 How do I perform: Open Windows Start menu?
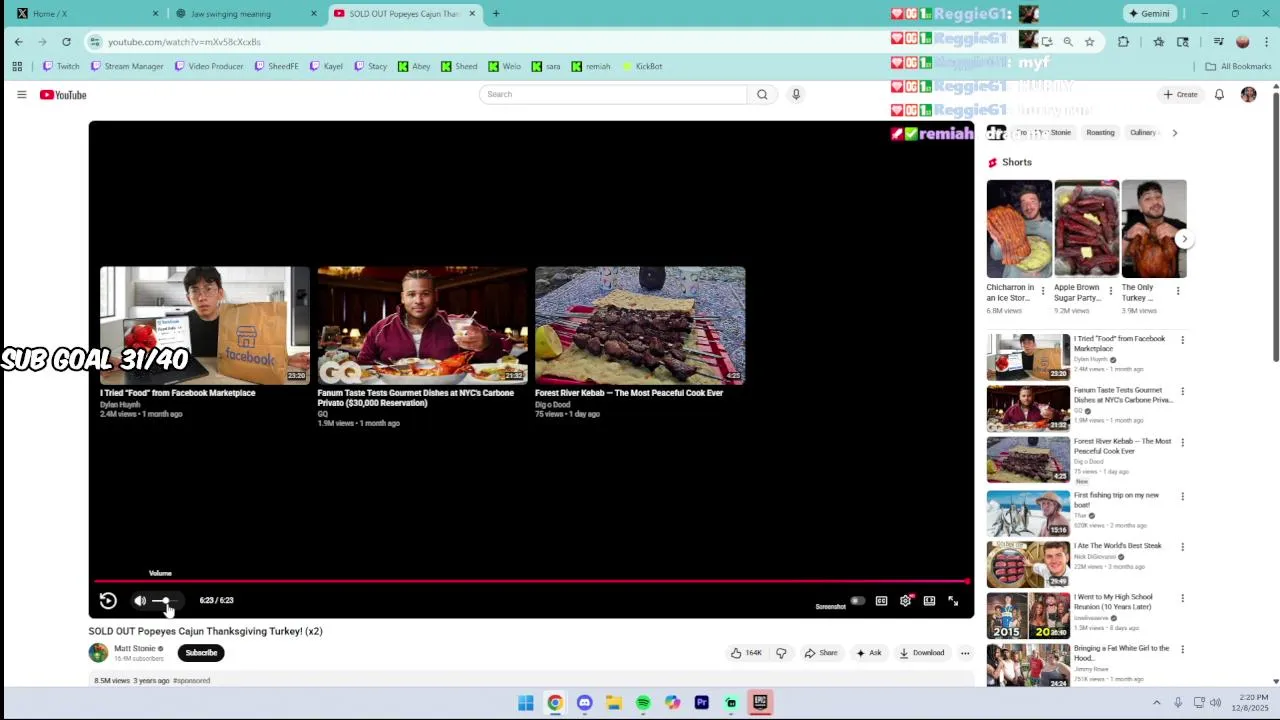coord(525,702)
